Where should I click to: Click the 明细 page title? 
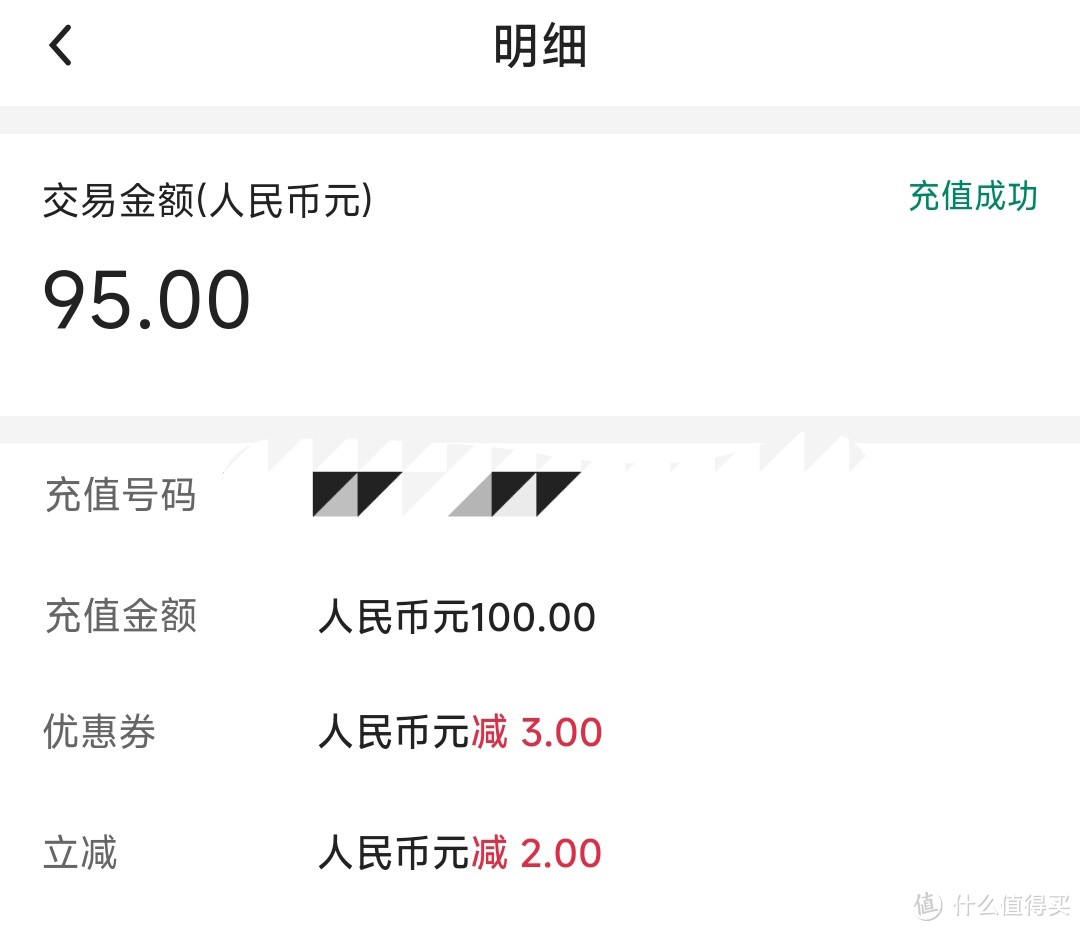tap(540, 46)
